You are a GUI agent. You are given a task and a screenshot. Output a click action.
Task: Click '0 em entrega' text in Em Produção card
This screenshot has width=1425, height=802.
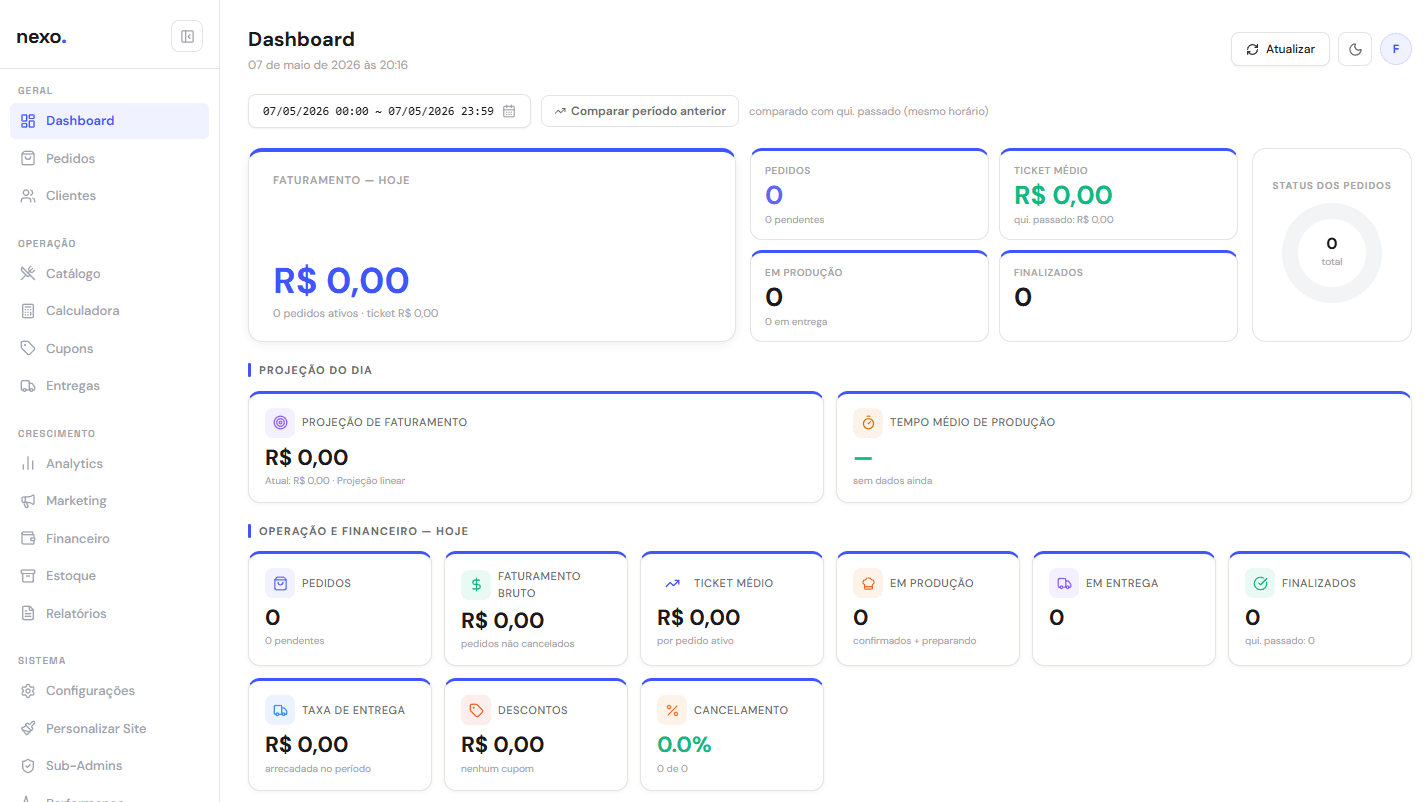[796, 321]
